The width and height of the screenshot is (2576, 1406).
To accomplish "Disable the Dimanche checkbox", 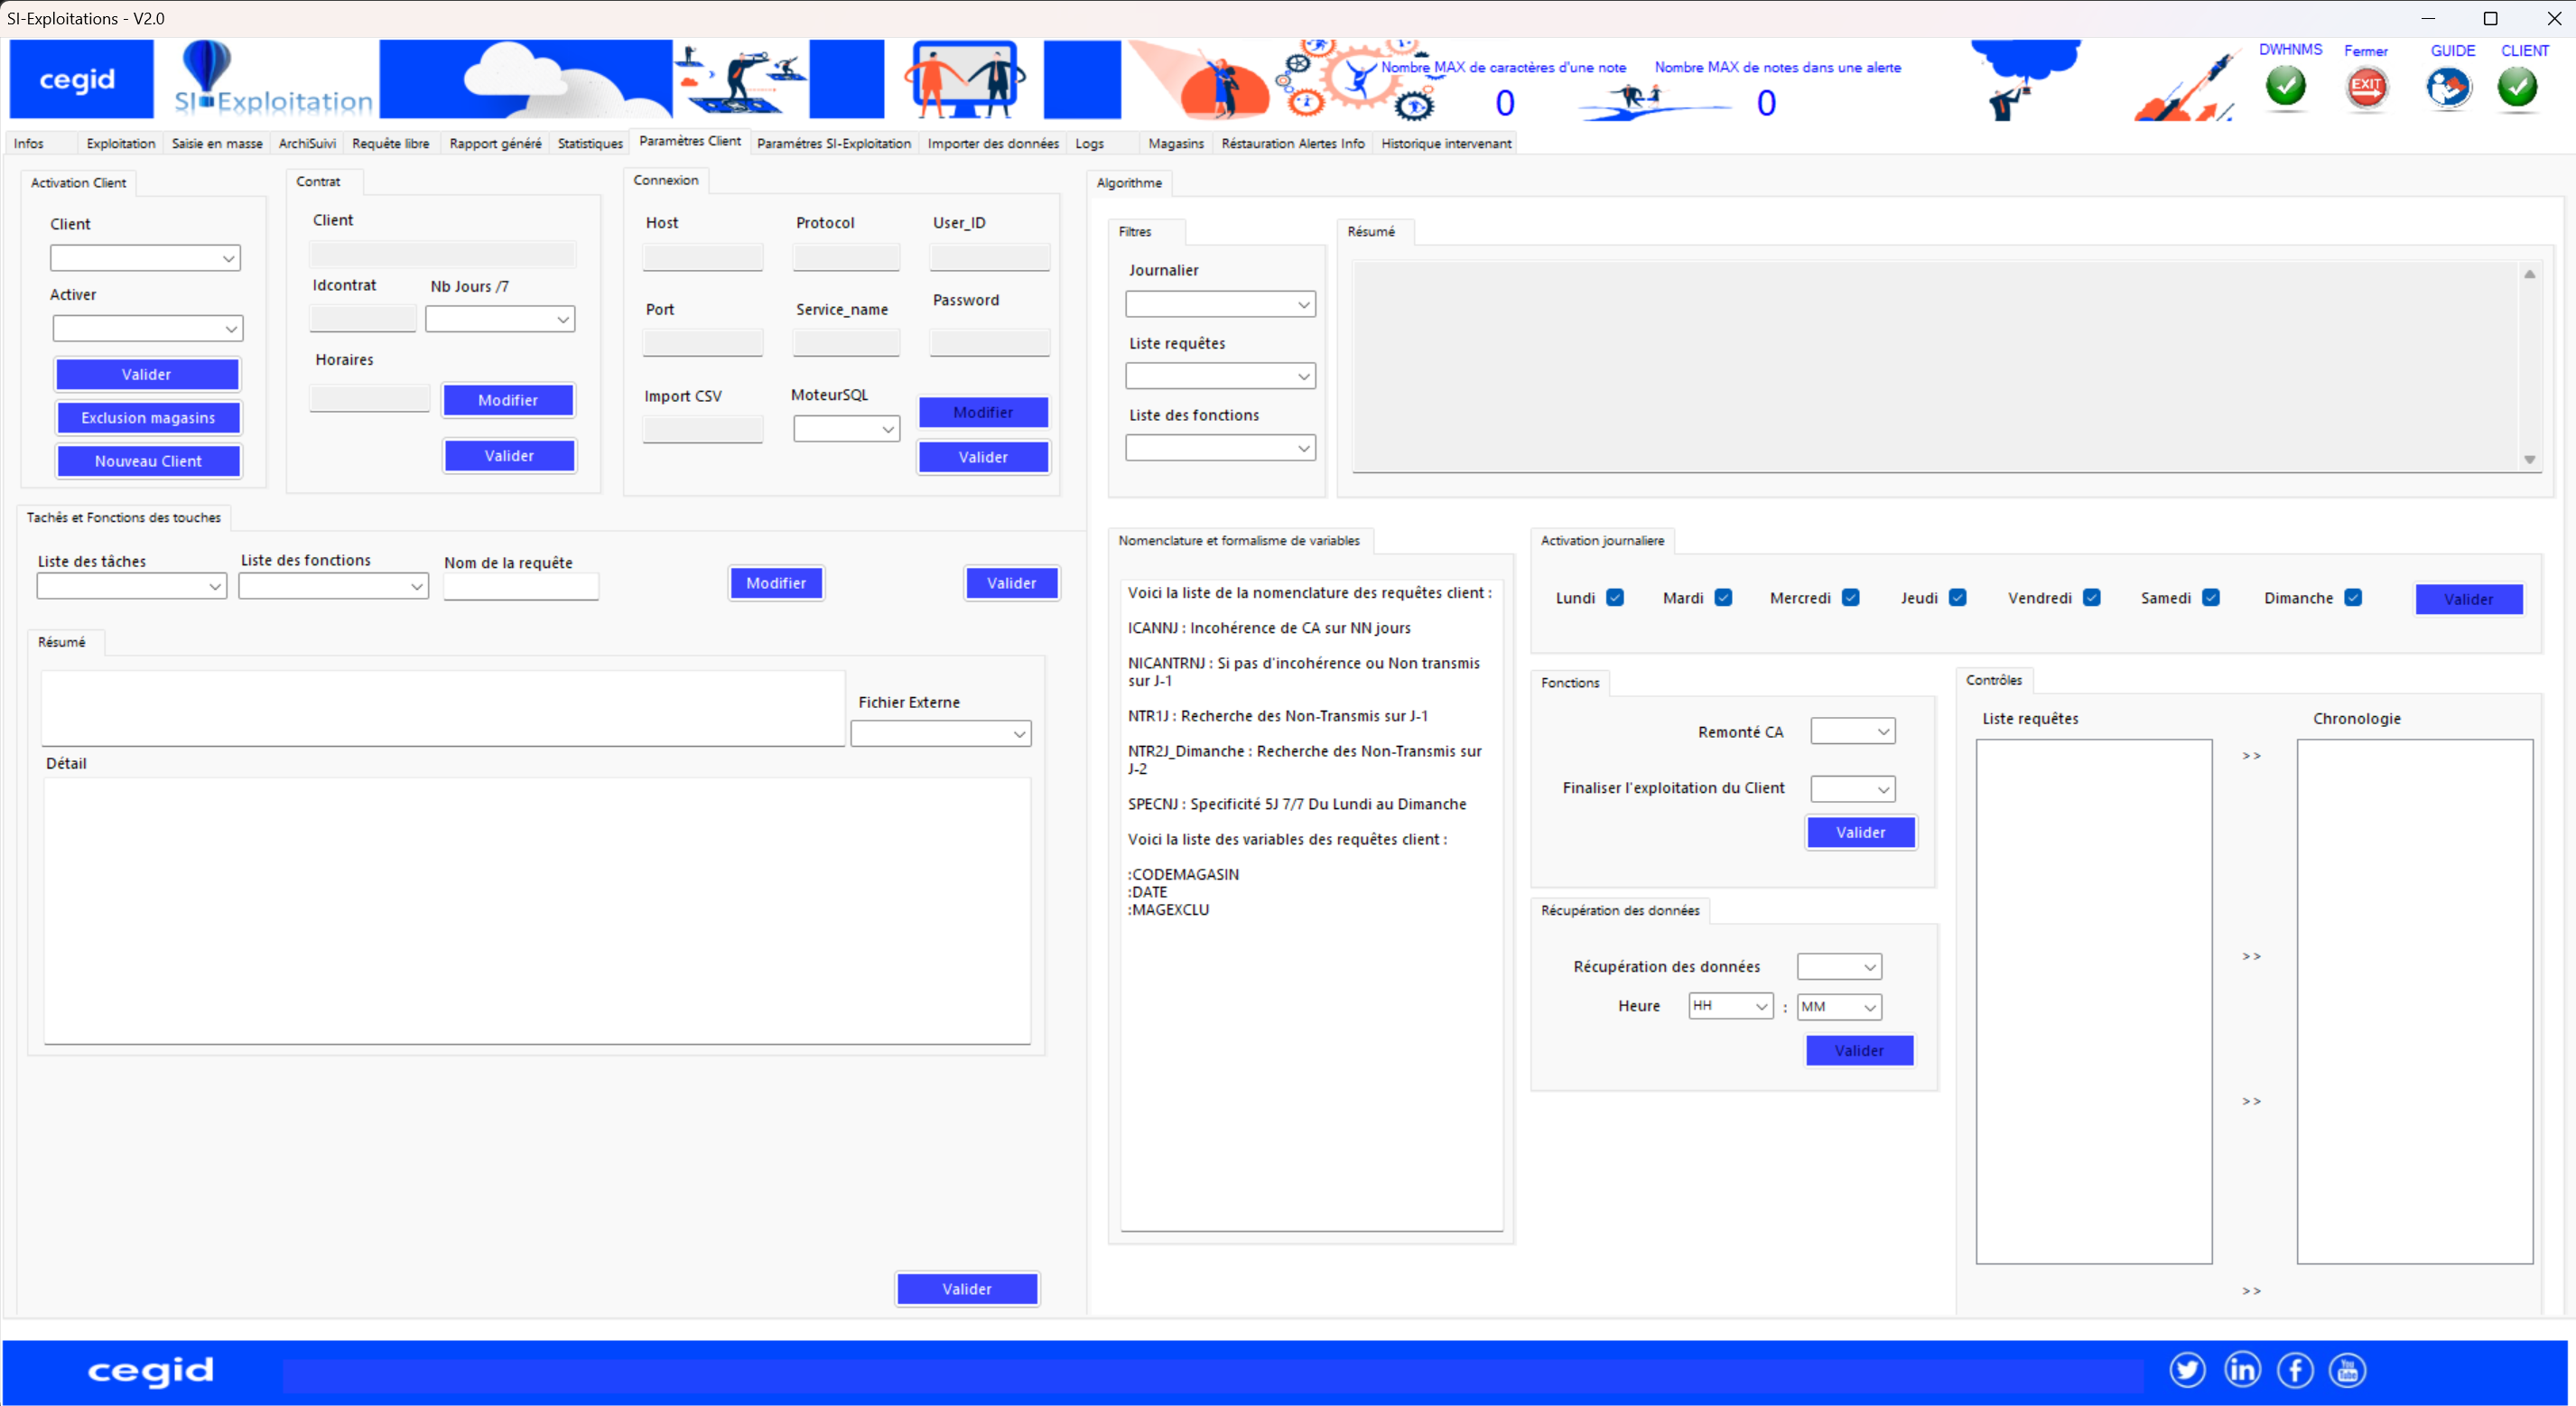I will [x=2353, y=597].
